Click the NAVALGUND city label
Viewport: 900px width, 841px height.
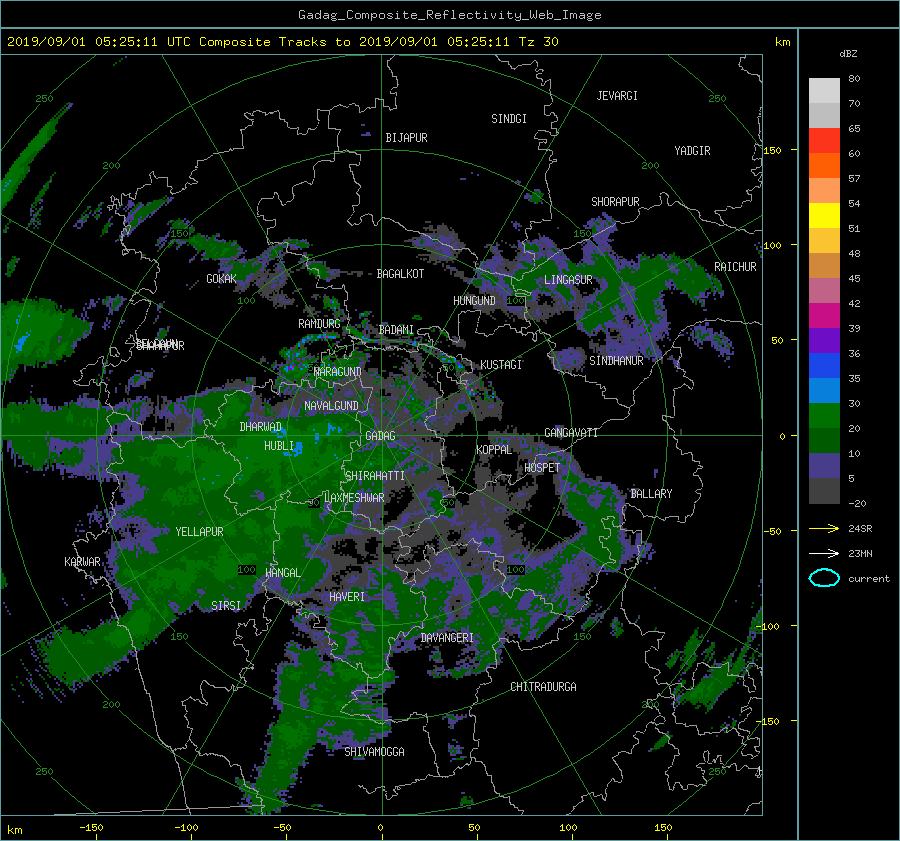[331, 406]
